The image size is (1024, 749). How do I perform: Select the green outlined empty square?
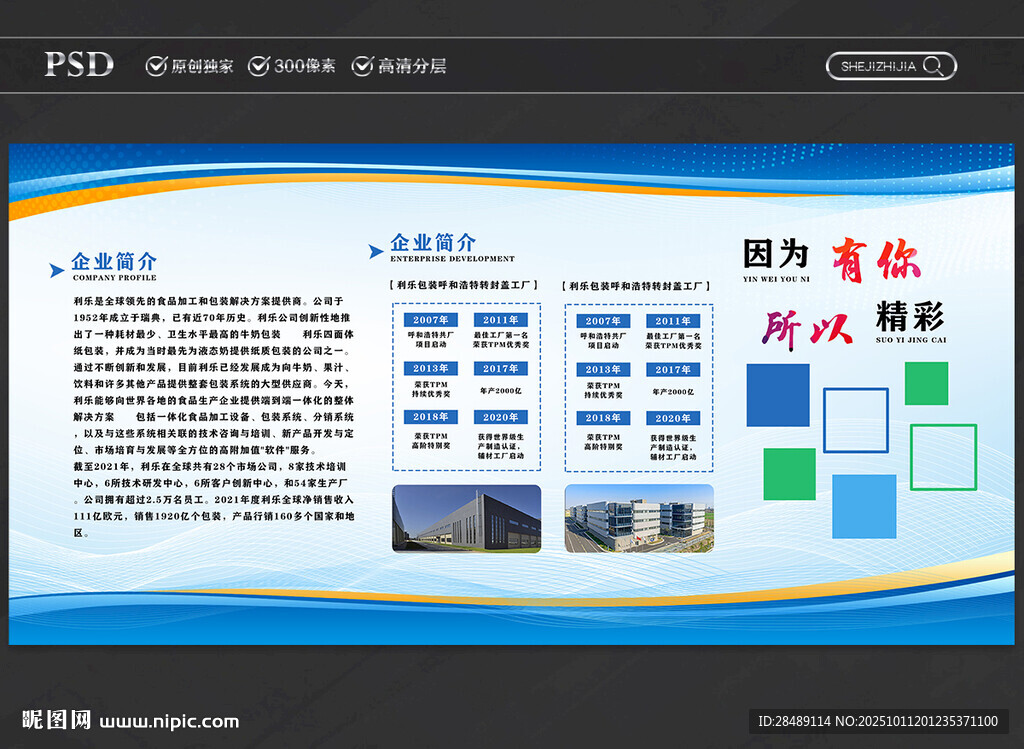point(943,457)
